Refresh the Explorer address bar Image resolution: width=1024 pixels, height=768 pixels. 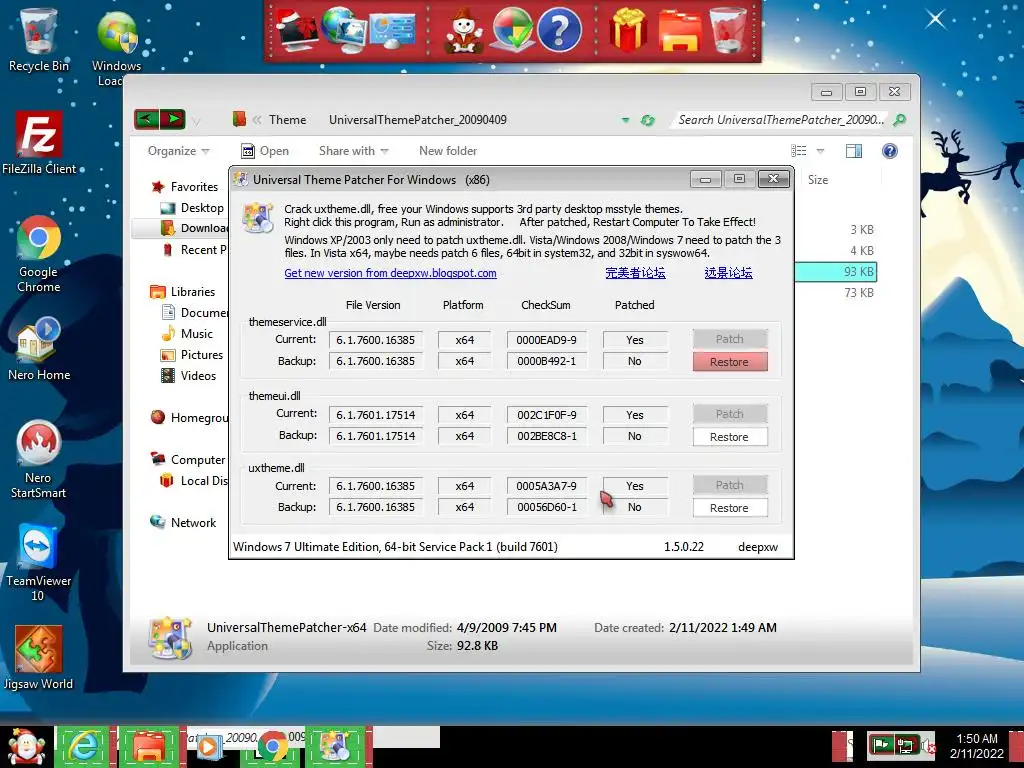647,120
